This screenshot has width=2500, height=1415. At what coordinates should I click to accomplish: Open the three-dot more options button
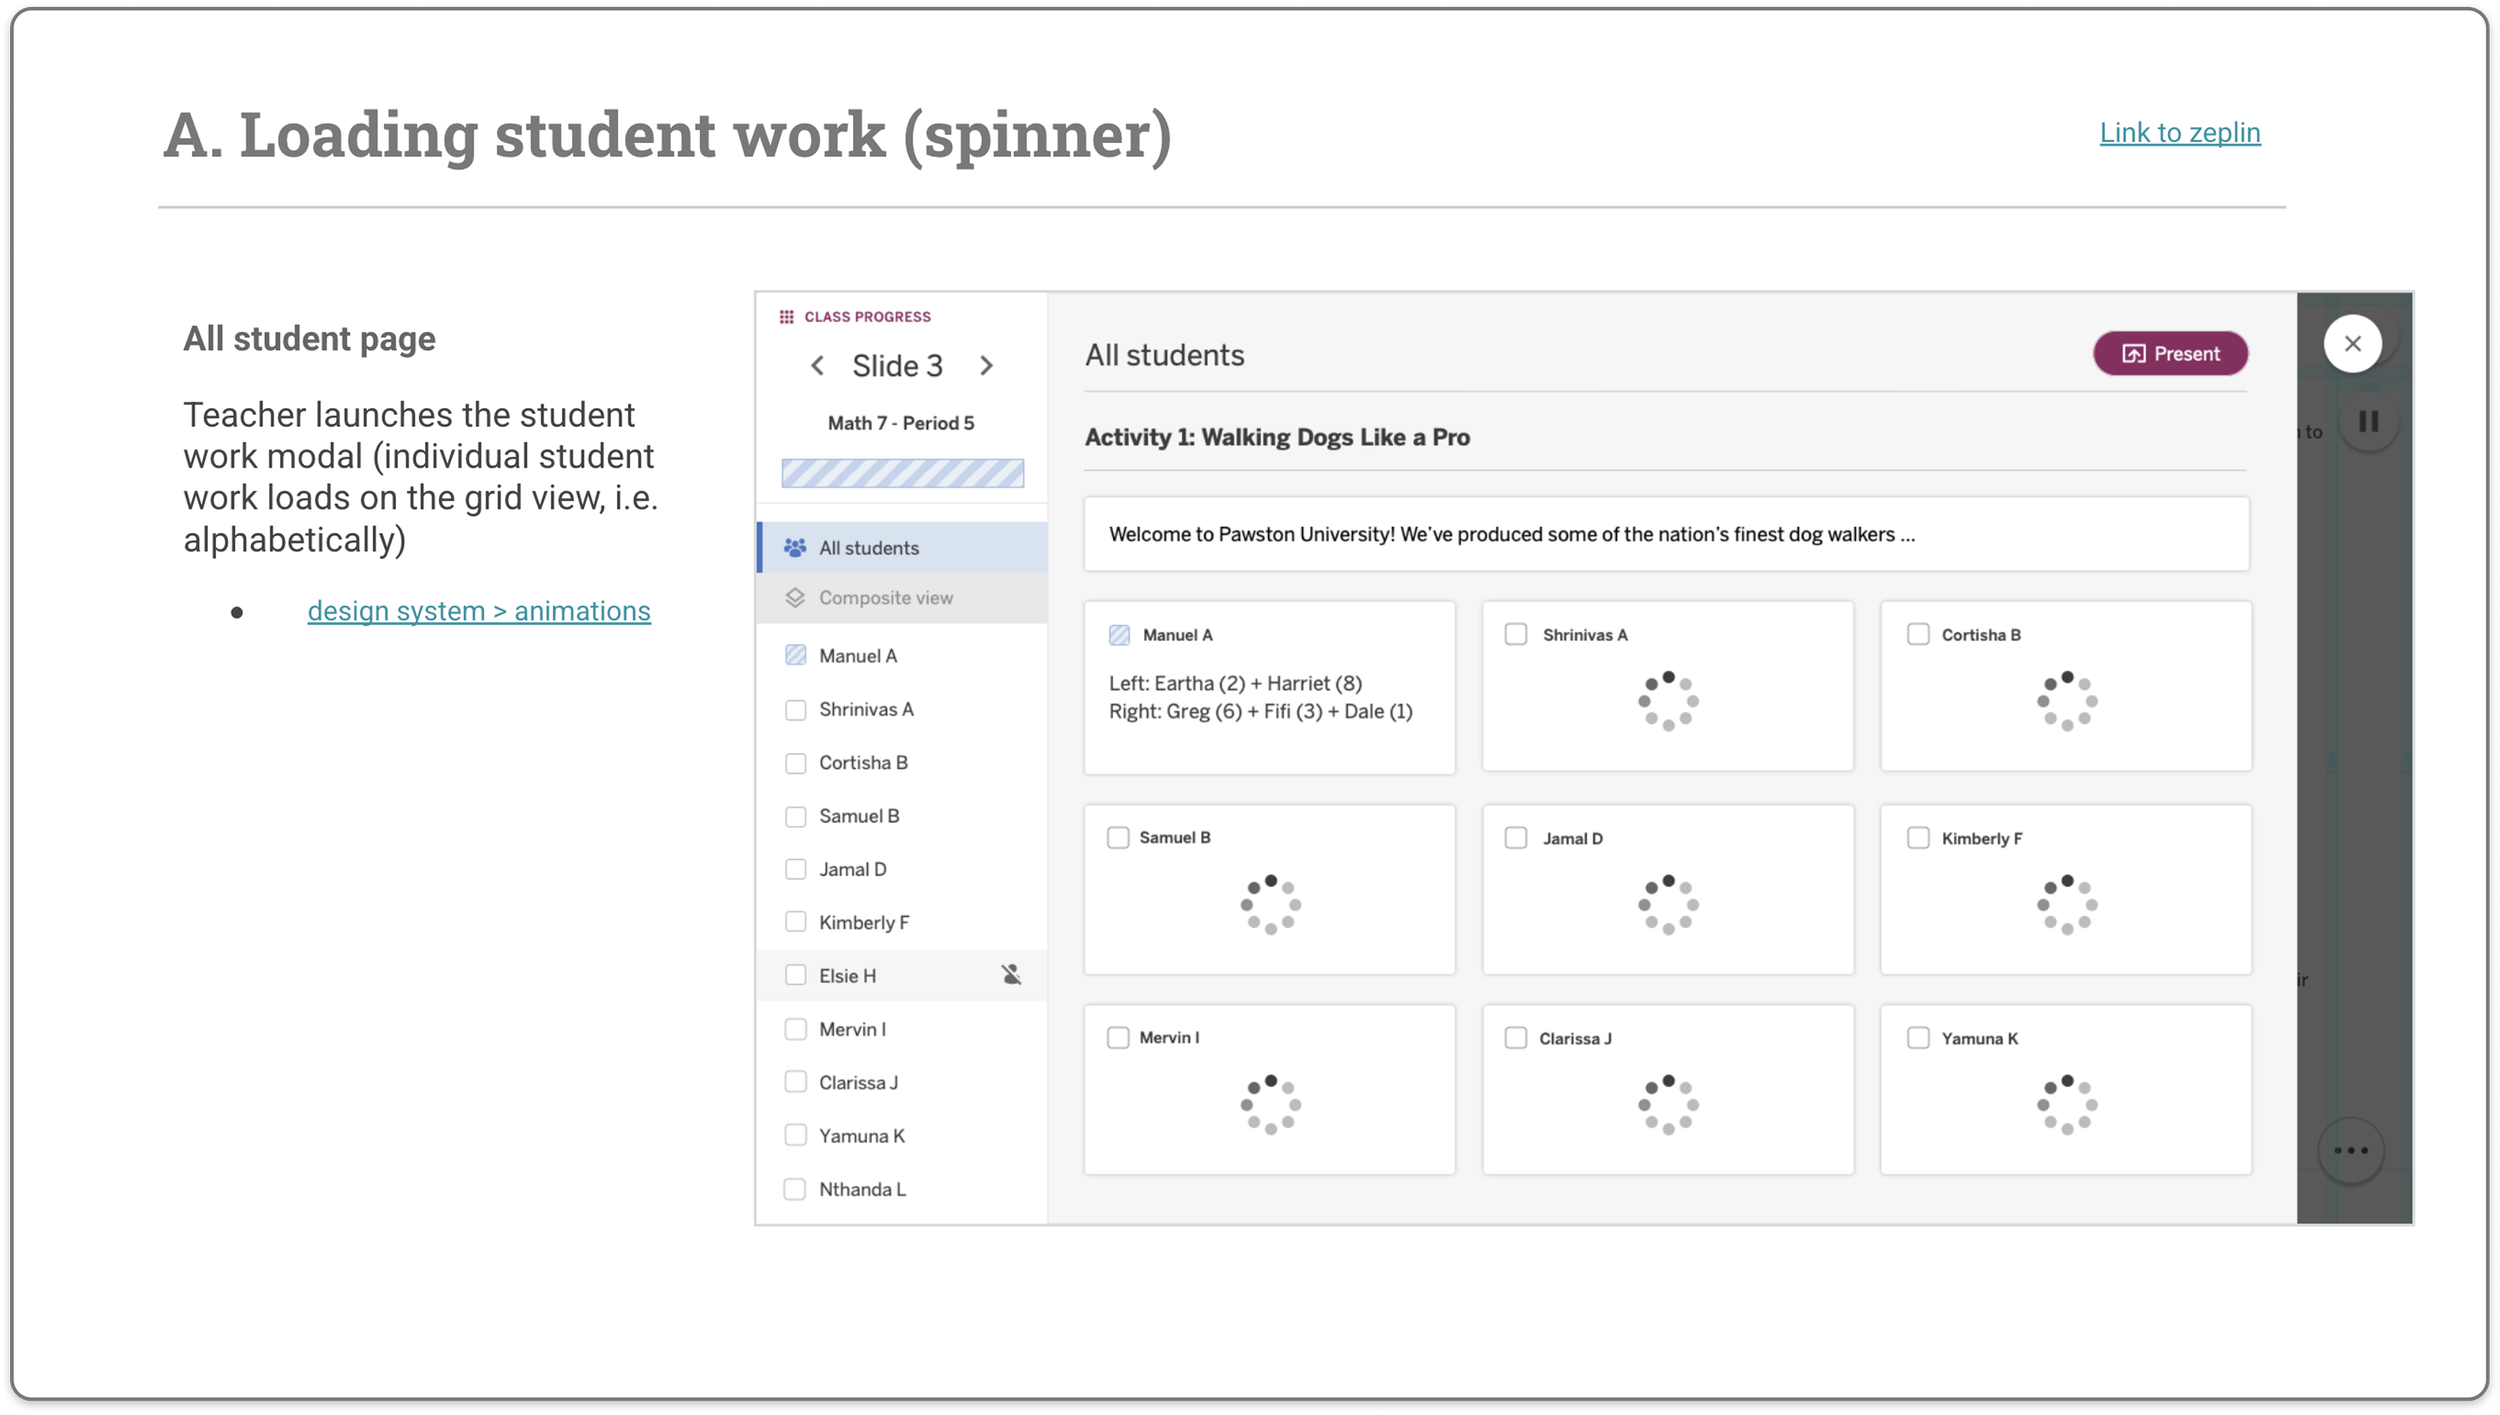2351,1151
